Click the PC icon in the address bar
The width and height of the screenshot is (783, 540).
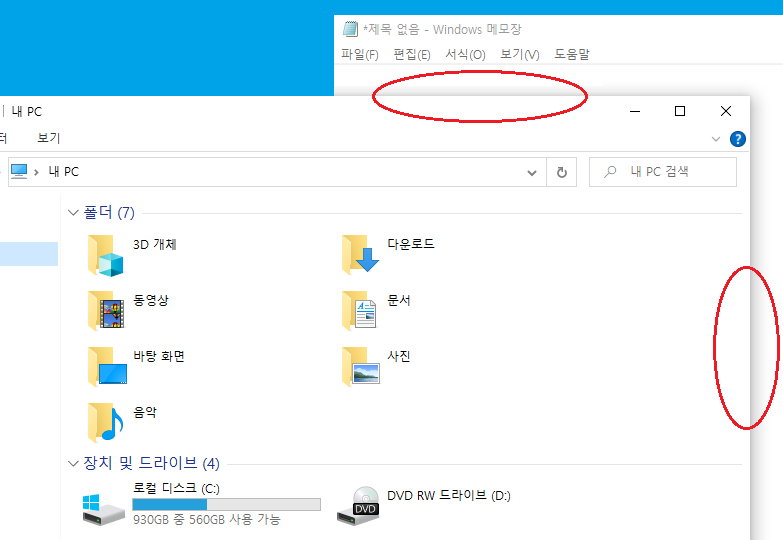19,171
